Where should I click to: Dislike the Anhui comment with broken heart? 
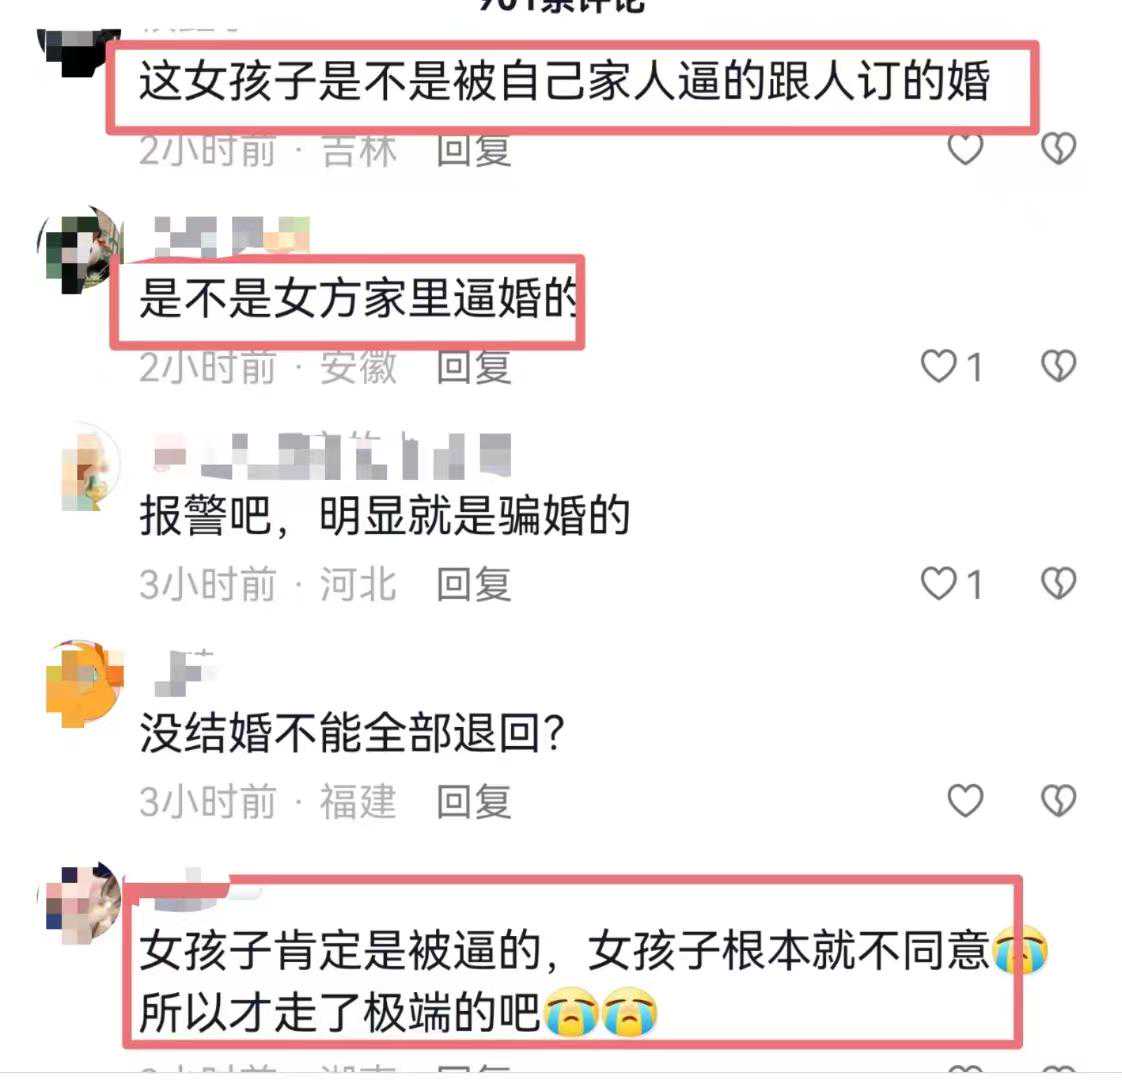[1058, 366]
